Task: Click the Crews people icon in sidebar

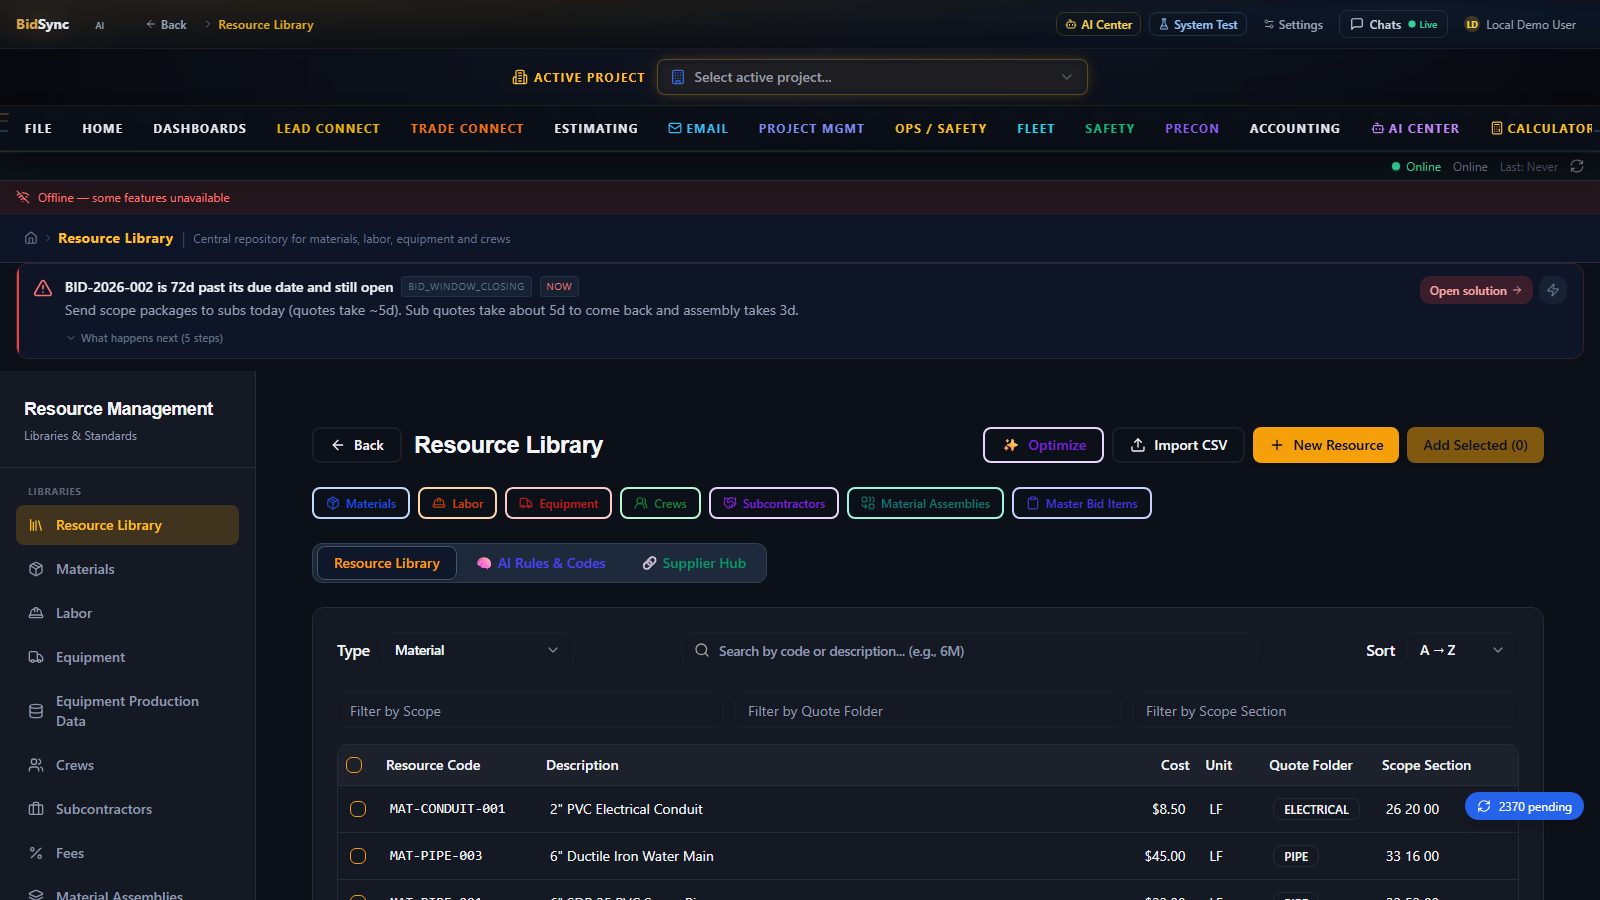Action: pyautogui.click(x=36, y=765)
